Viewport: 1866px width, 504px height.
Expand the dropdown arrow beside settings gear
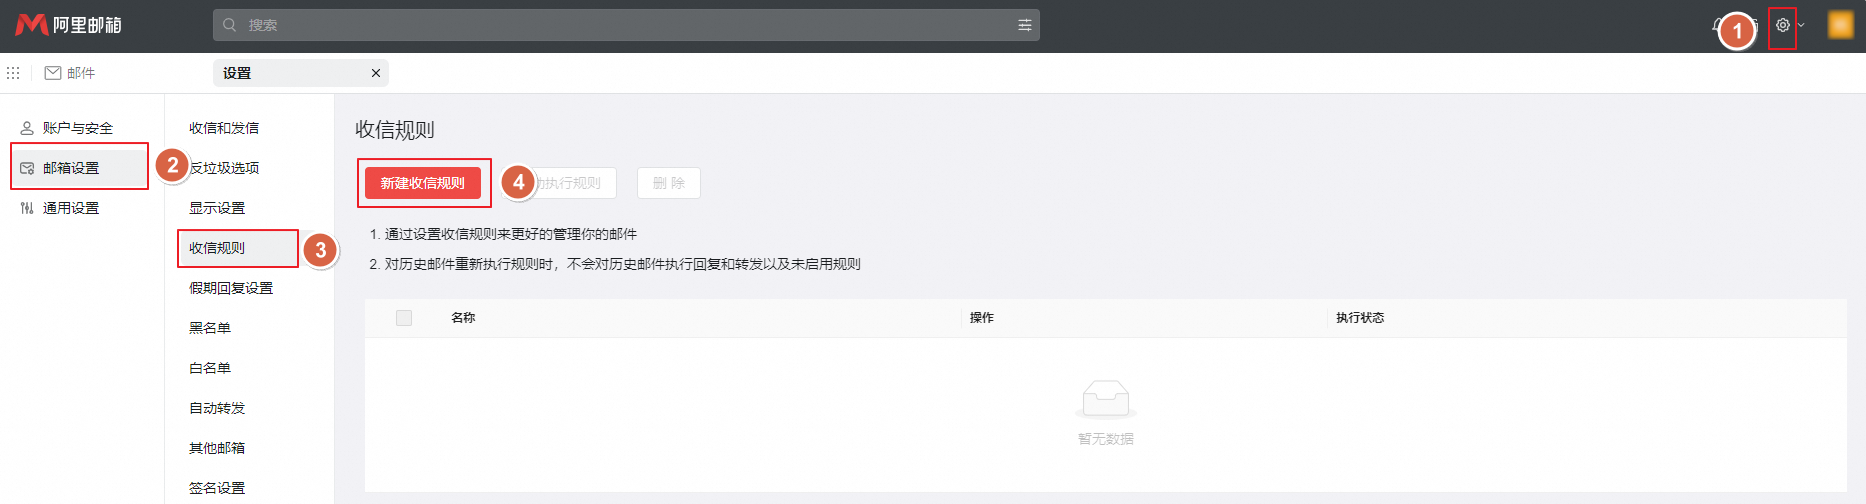tap(1801, 25)
